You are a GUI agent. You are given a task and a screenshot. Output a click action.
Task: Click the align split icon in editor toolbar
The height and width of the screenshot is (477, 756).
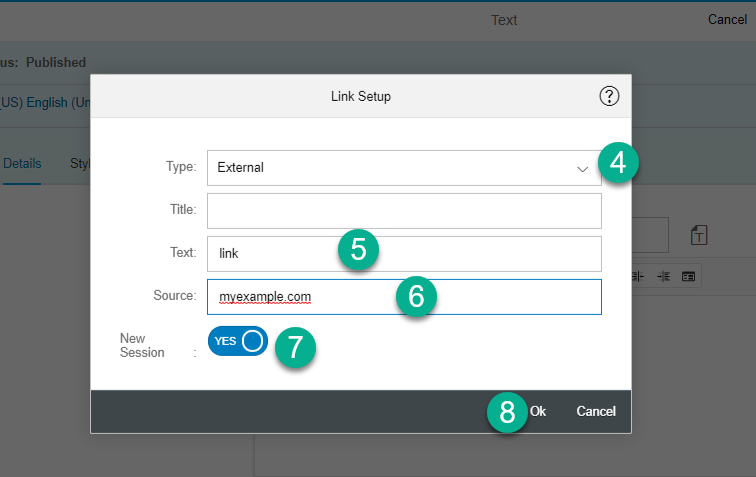click(x=637, y=276)
